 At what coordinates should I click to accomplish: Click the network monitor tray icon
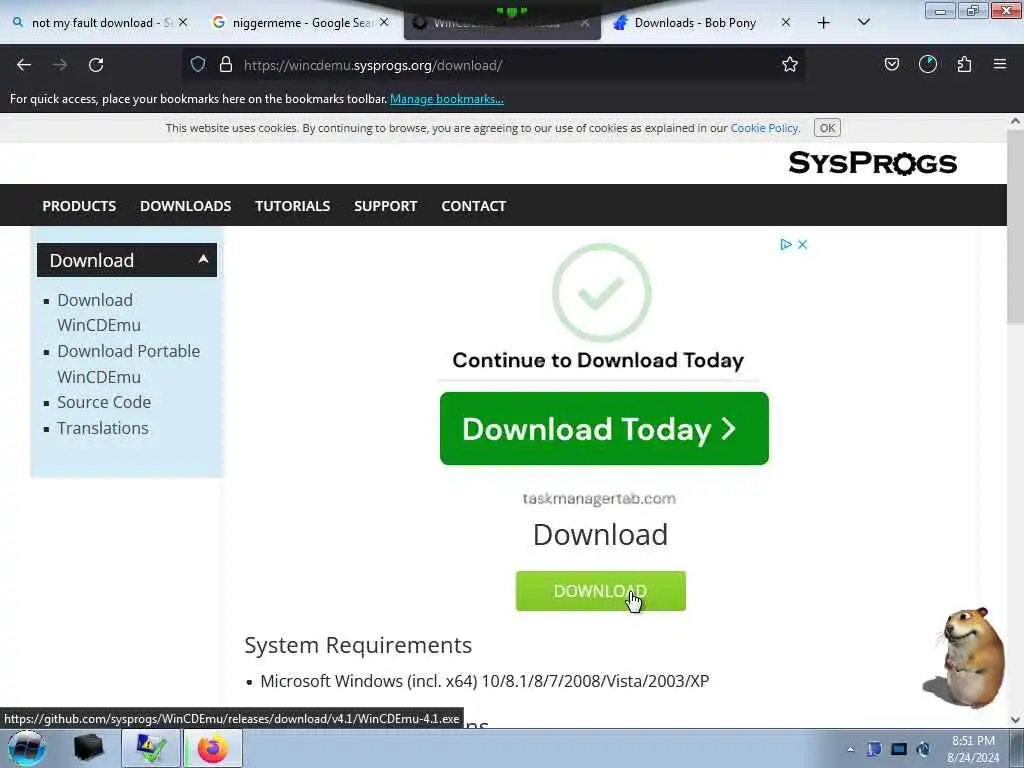click(x=899, y=749)
